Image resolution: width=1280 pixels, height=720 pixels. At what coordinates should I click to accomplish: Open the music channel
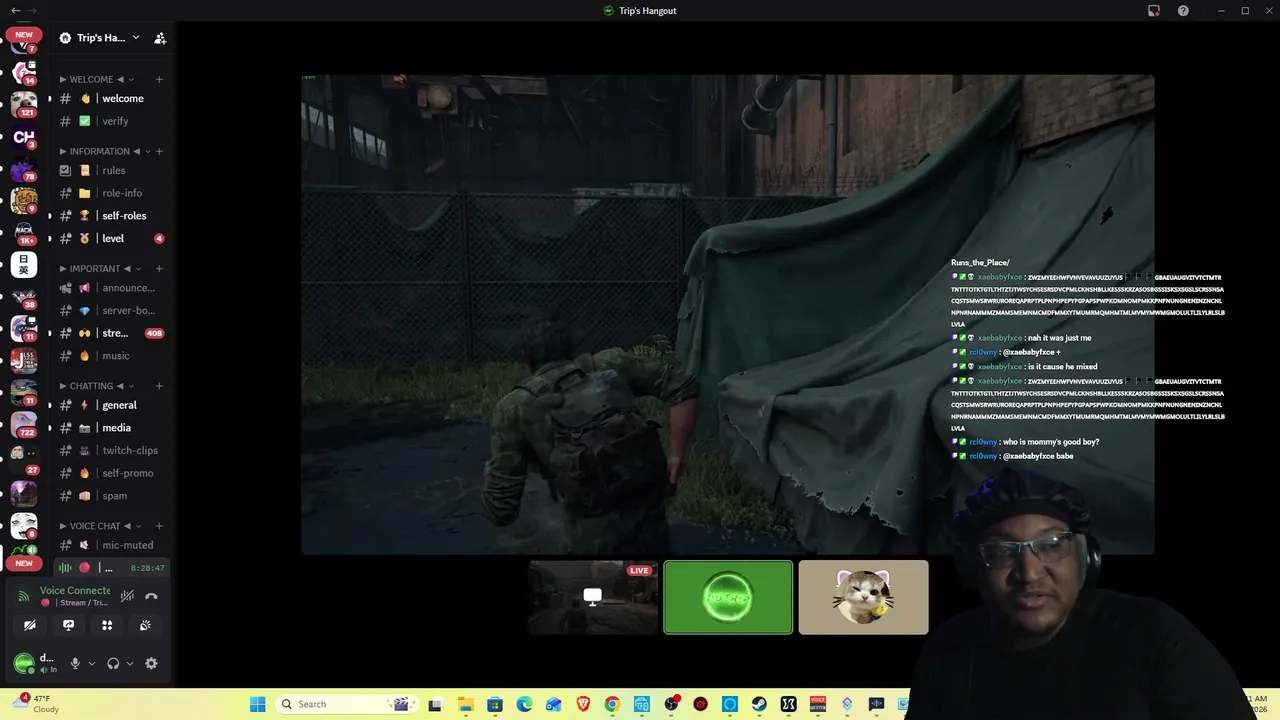[112, 355]
